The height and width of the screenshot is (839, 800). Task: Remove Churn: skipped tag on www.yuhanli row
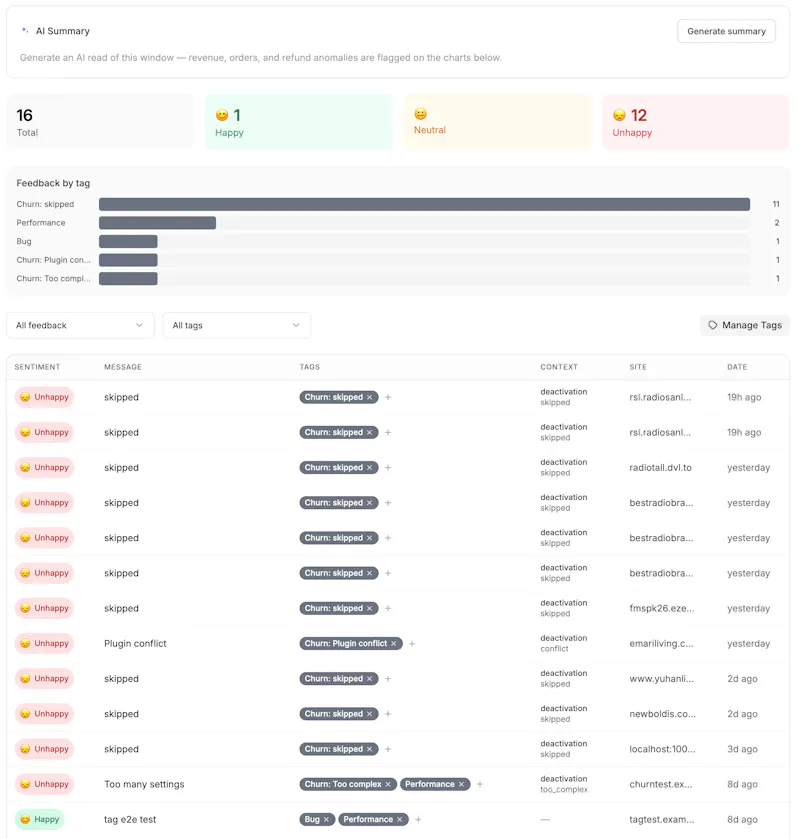pyautogui.click(x=369, y=678)
